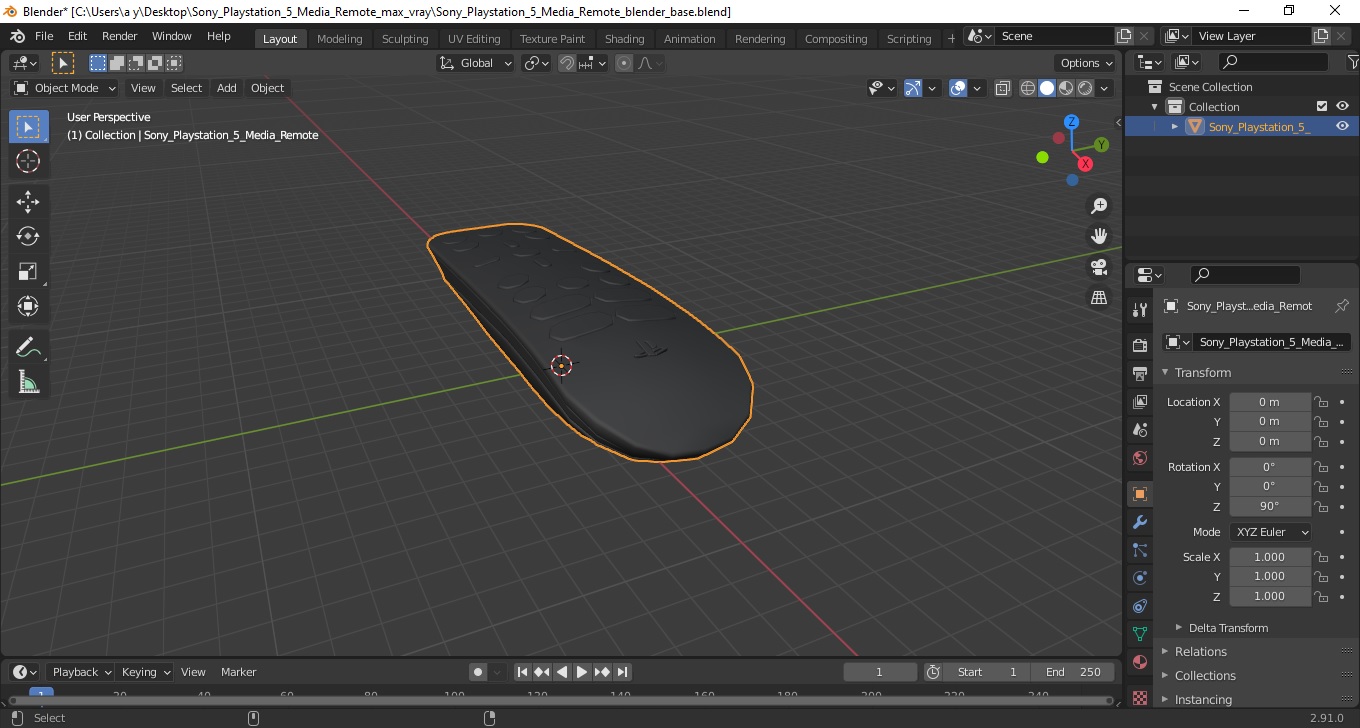Viewport: 1360px width, 728px height.
Task: Click Rotation Z field showing 90°
Action: point(1269,506)
